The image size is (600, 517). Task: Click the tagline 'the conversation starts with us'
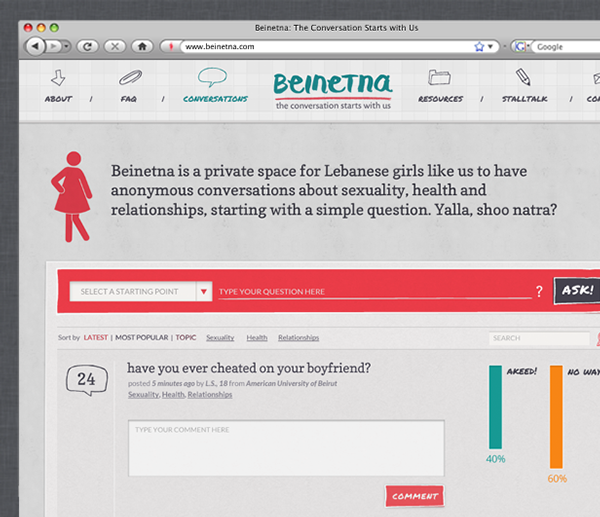pos(333,106)
